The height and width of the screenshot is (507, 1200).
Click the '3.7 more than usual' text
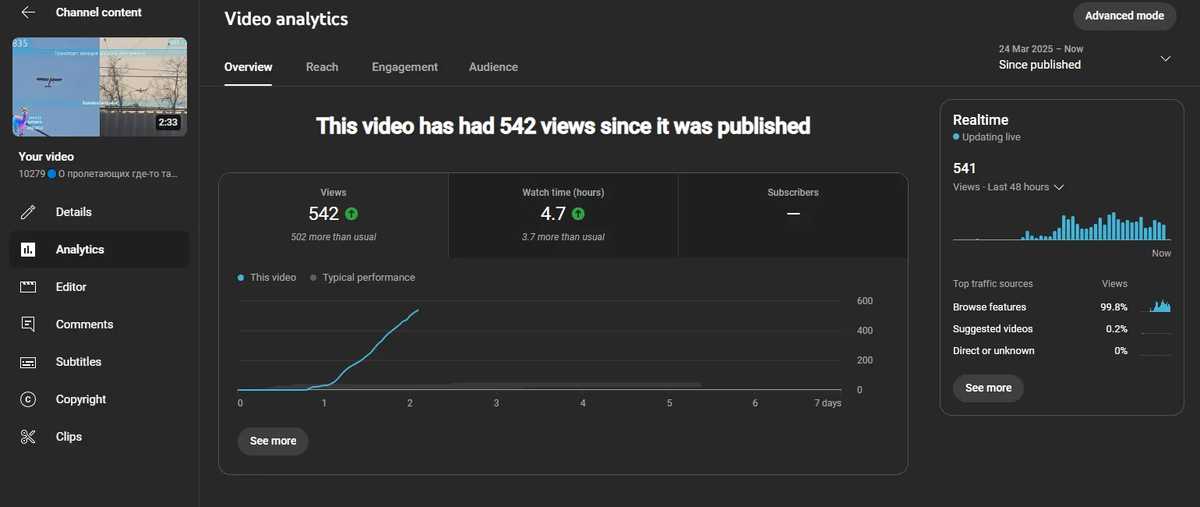(x=563, y=237)
